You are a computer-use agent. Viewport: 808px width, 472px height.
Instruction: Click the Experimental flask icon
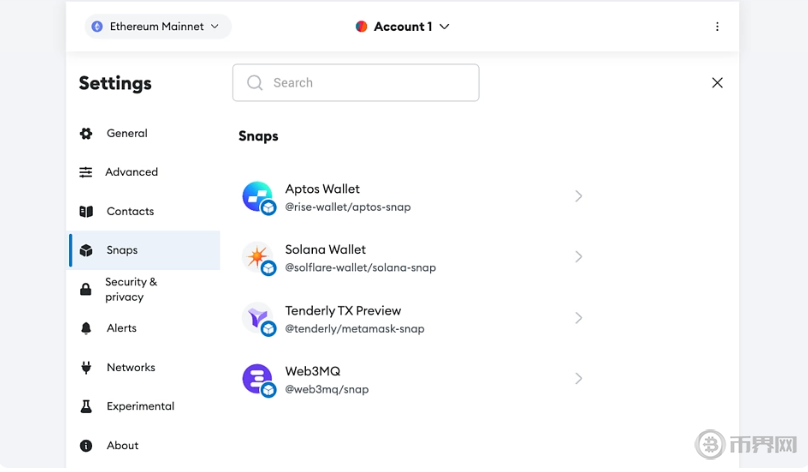pos(86,407)
